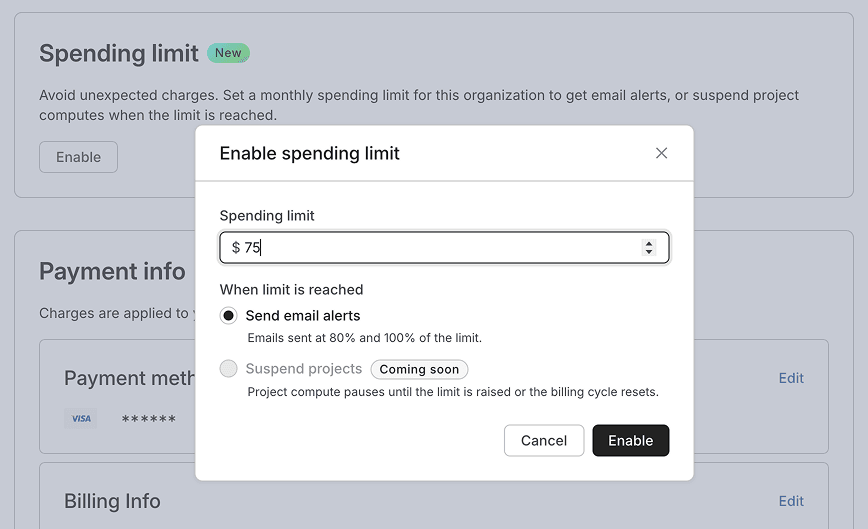Click the When limit is reached label
868x529 pixels.
[291, 289]
